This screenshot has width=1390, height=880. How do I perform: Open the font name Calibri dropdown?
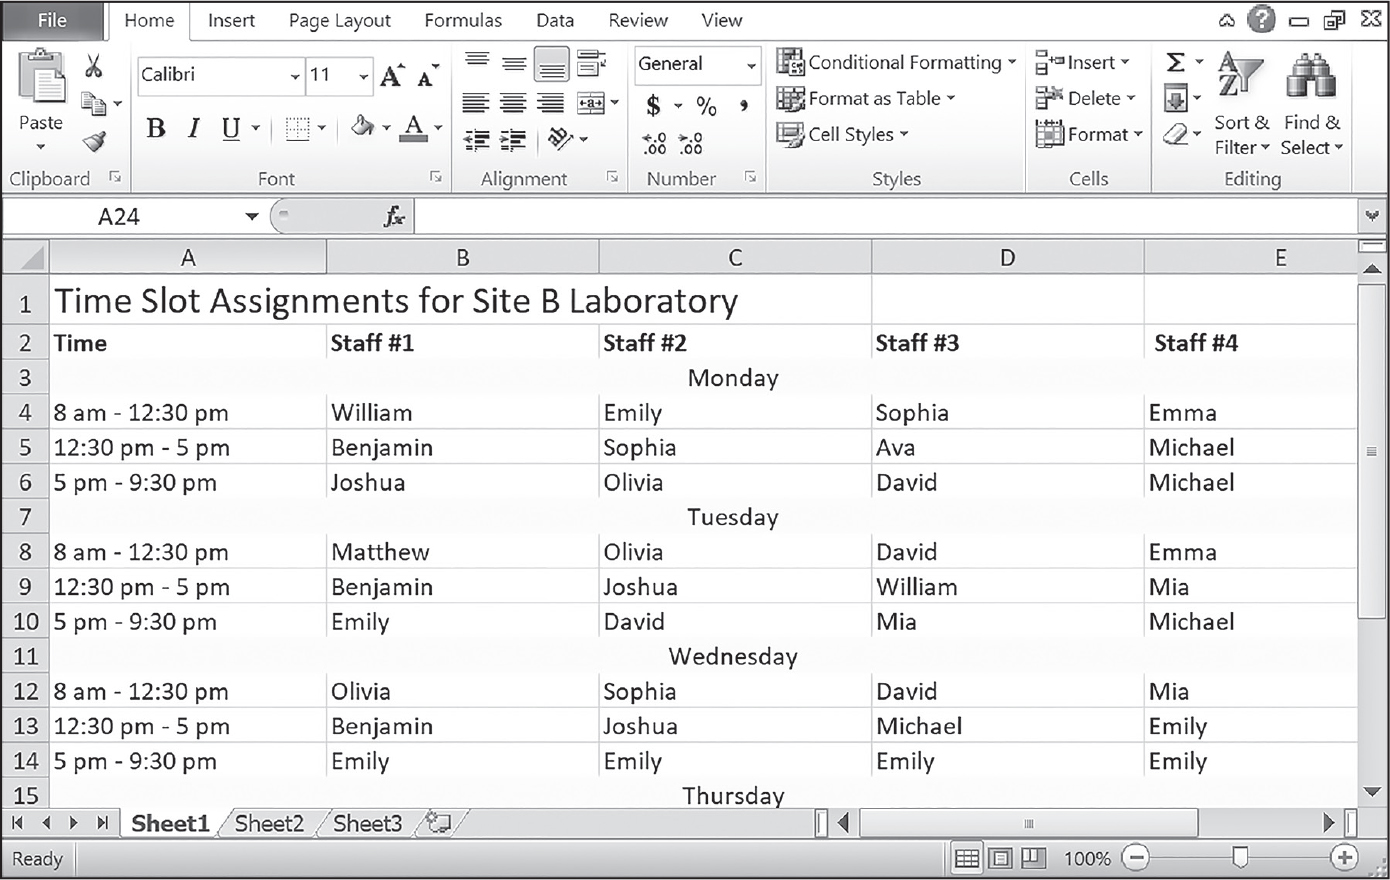(x=295, y=76)
